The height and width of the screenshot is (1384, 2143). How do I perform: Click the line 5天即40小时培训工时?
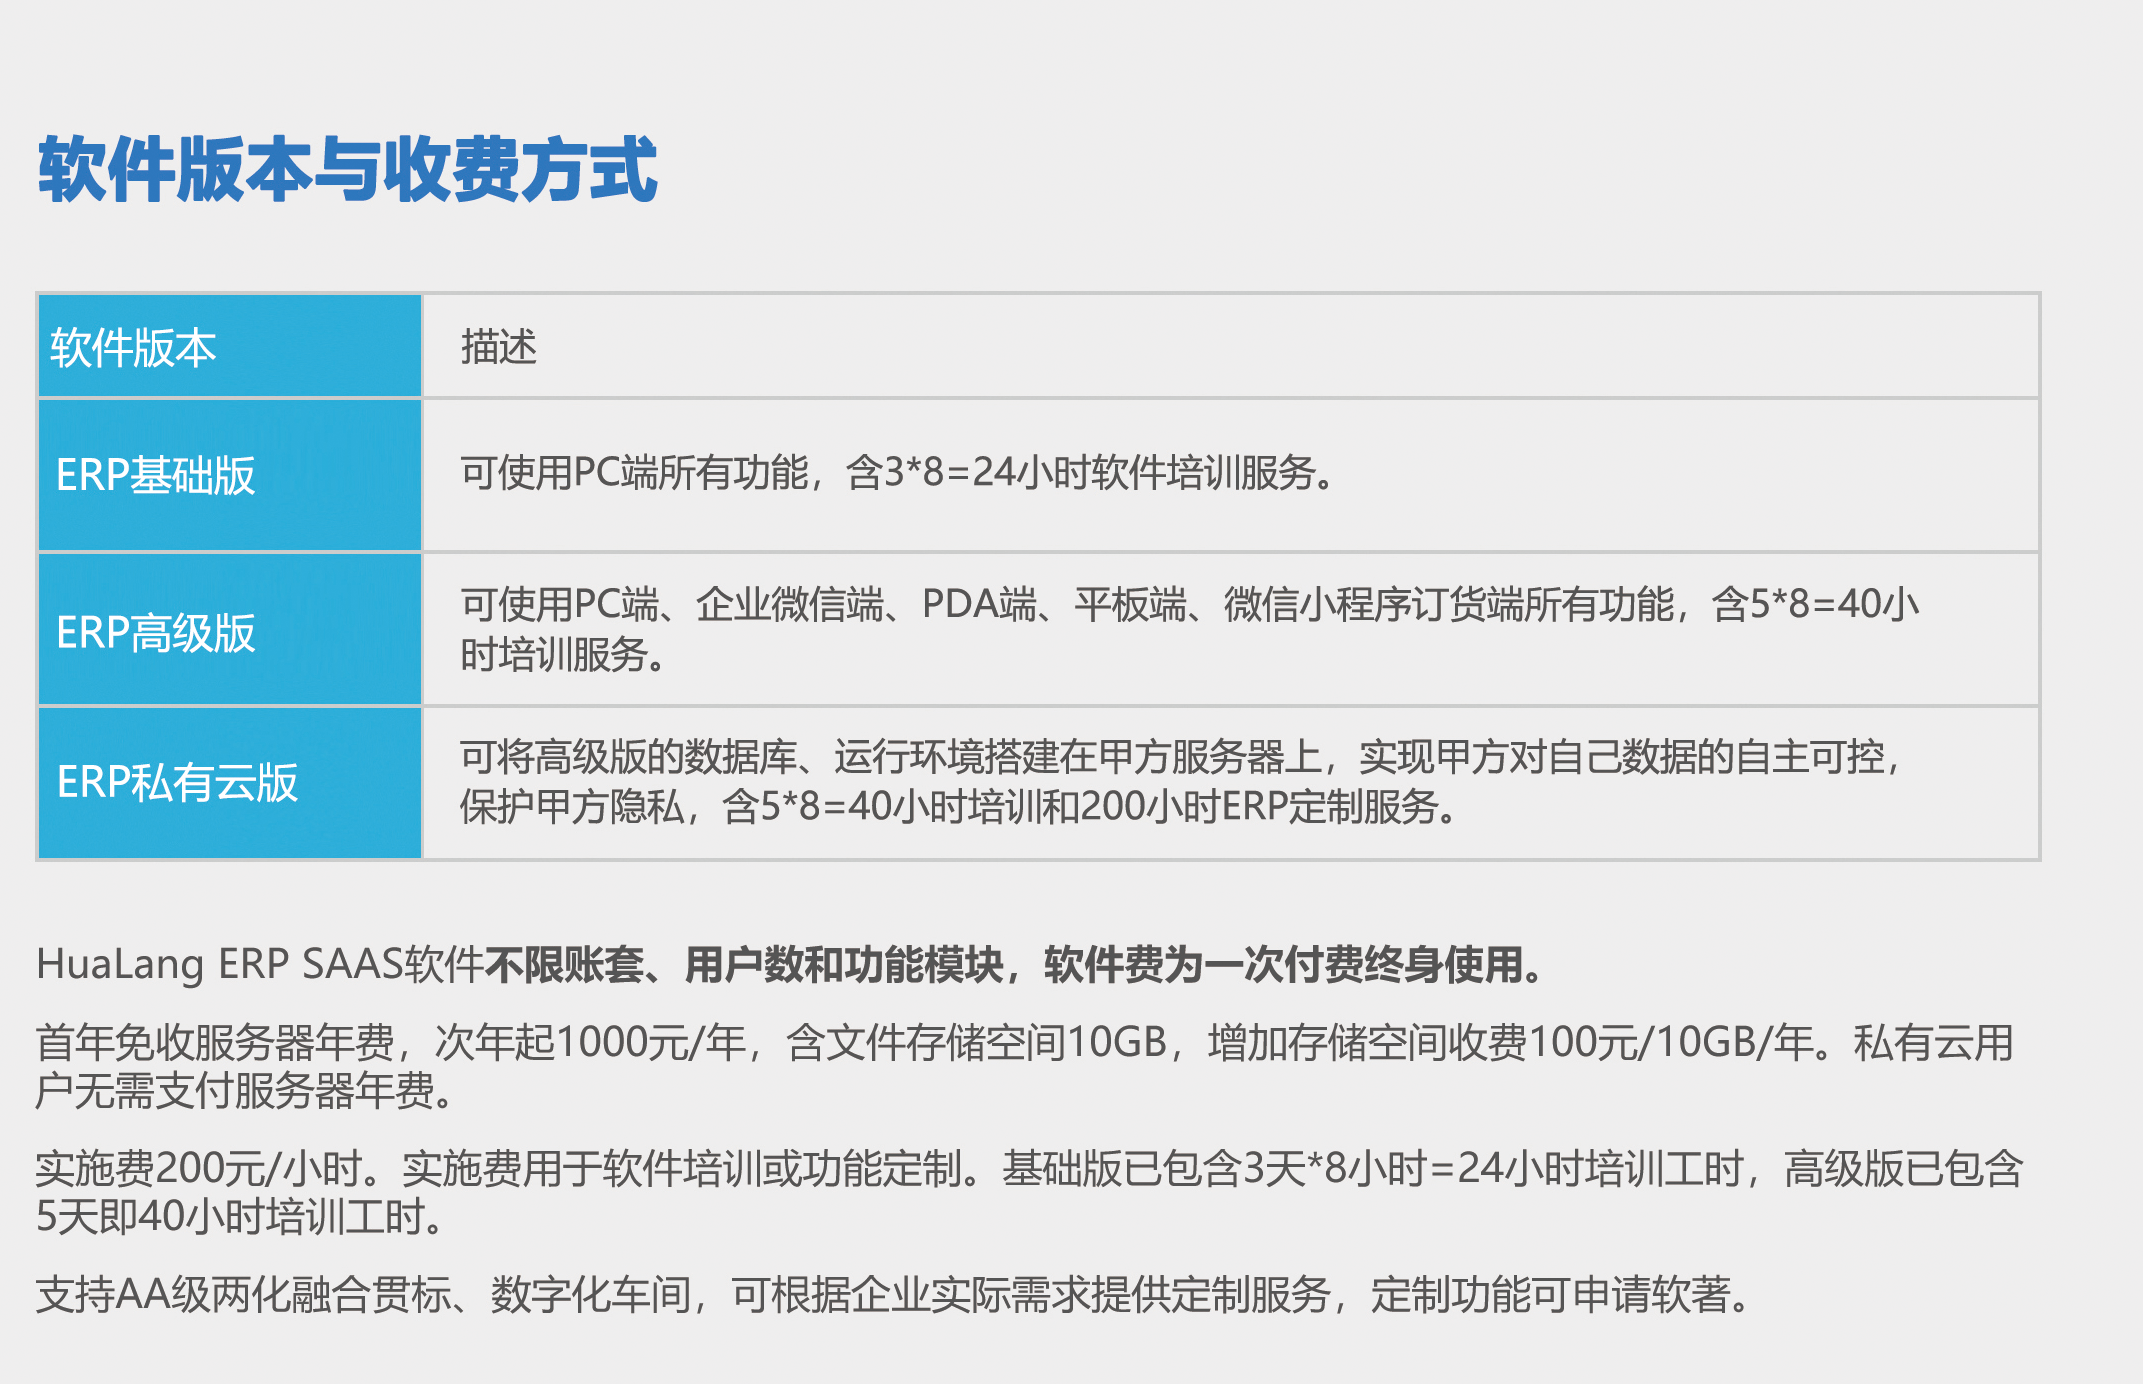[x=240, y=1217]
